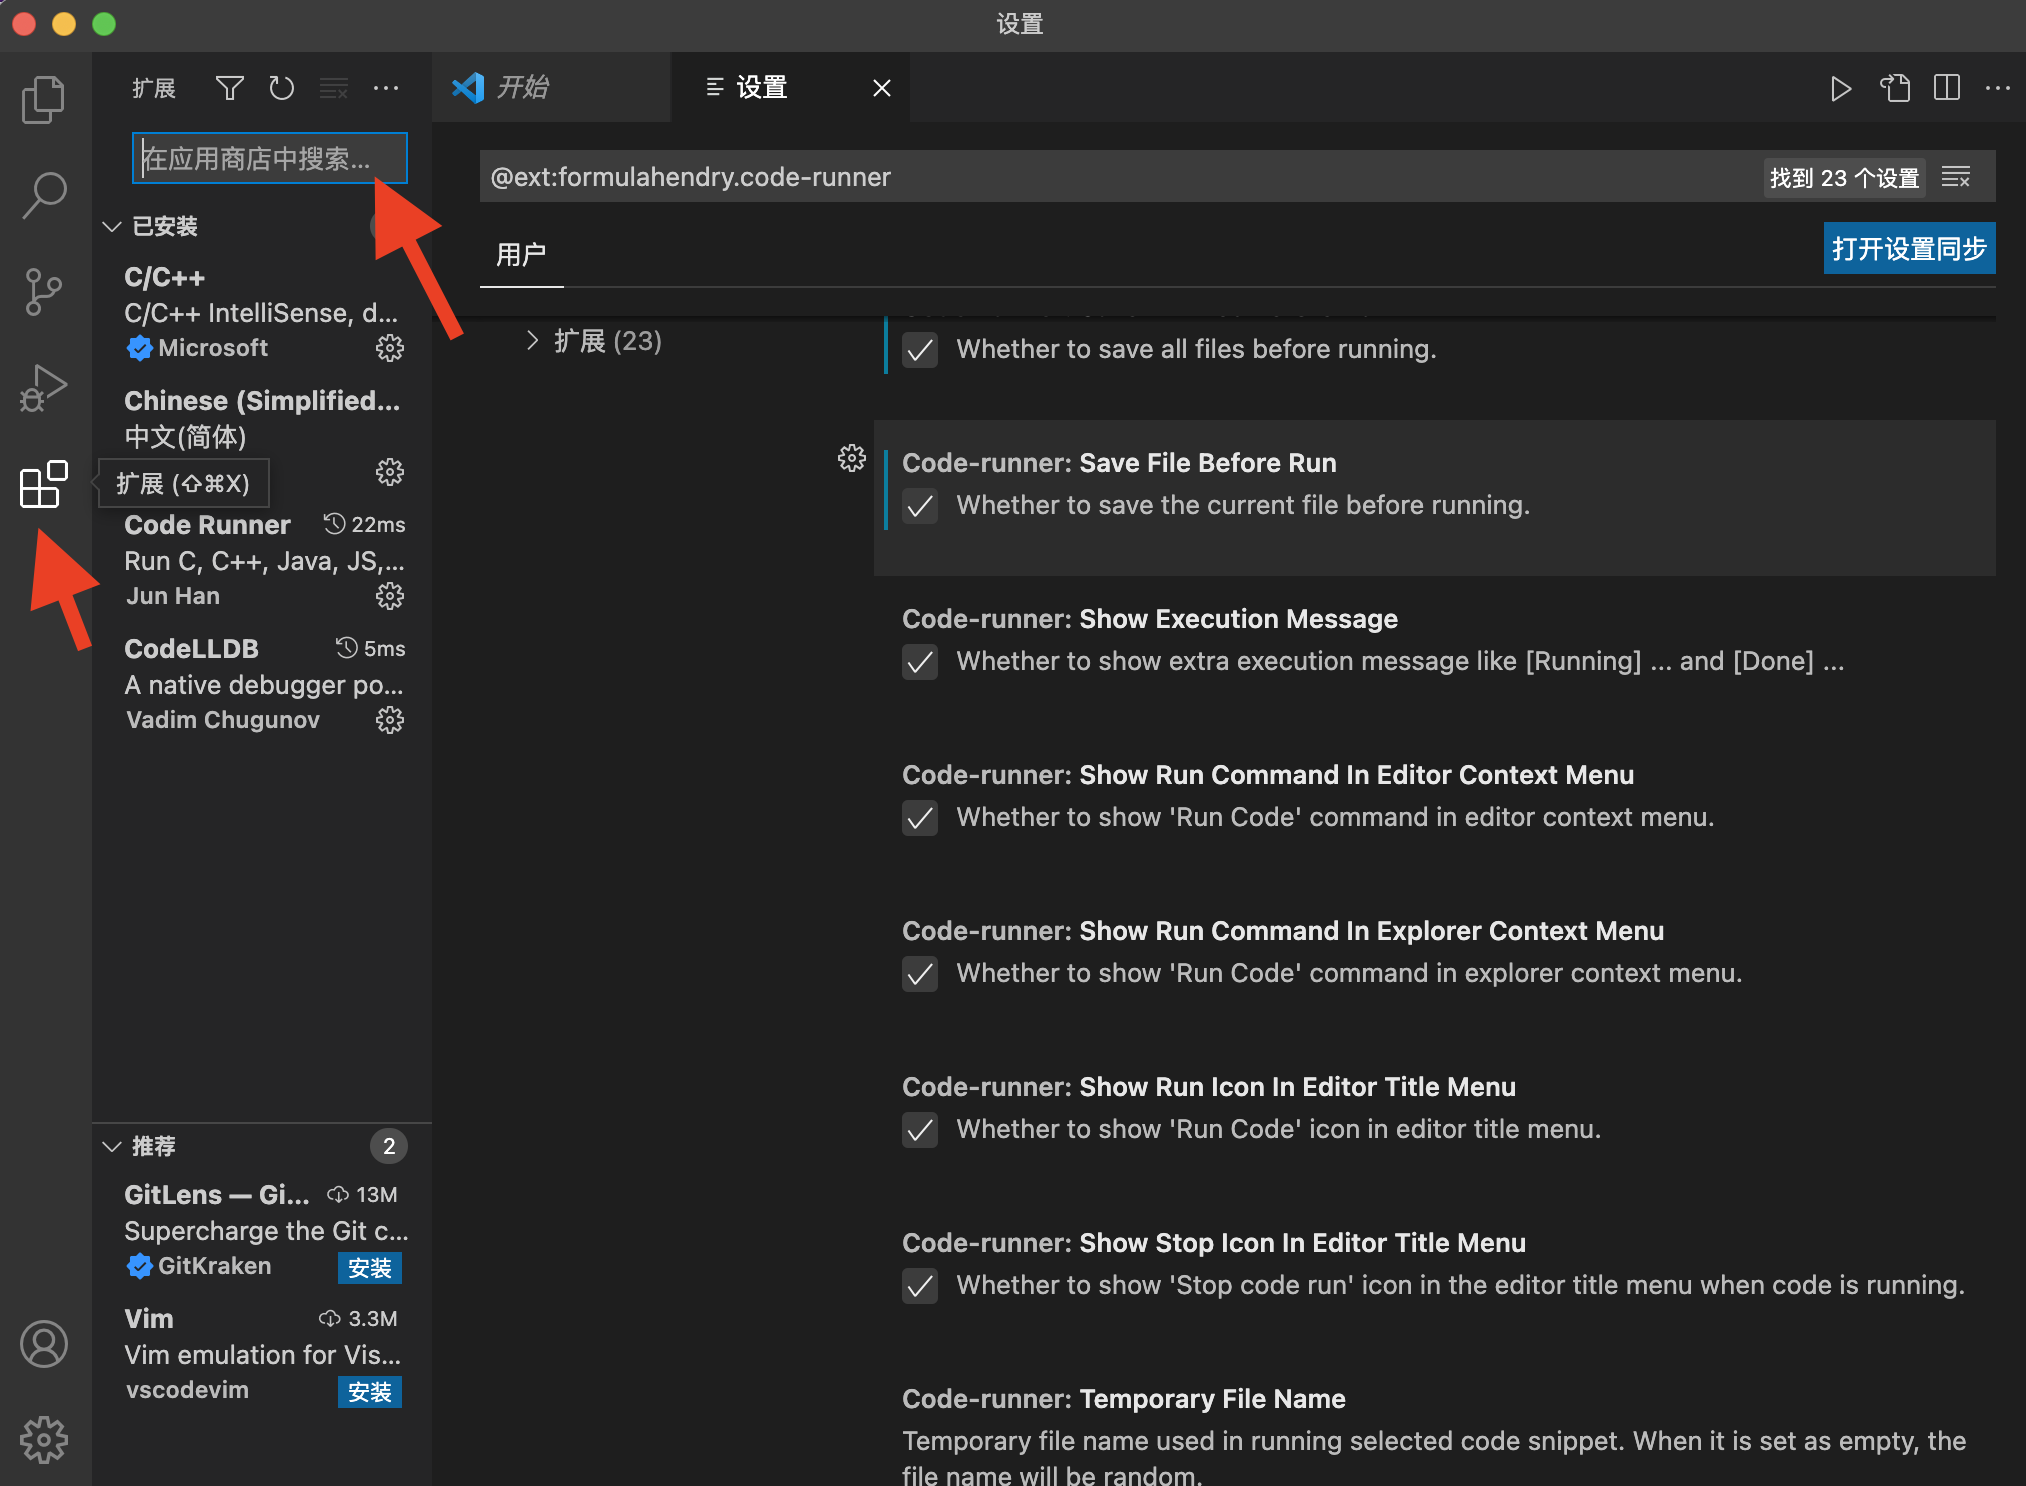Expand the 扩展 (23) tree node
This screenshot has width=2026, height=1486.
[532, 341]
